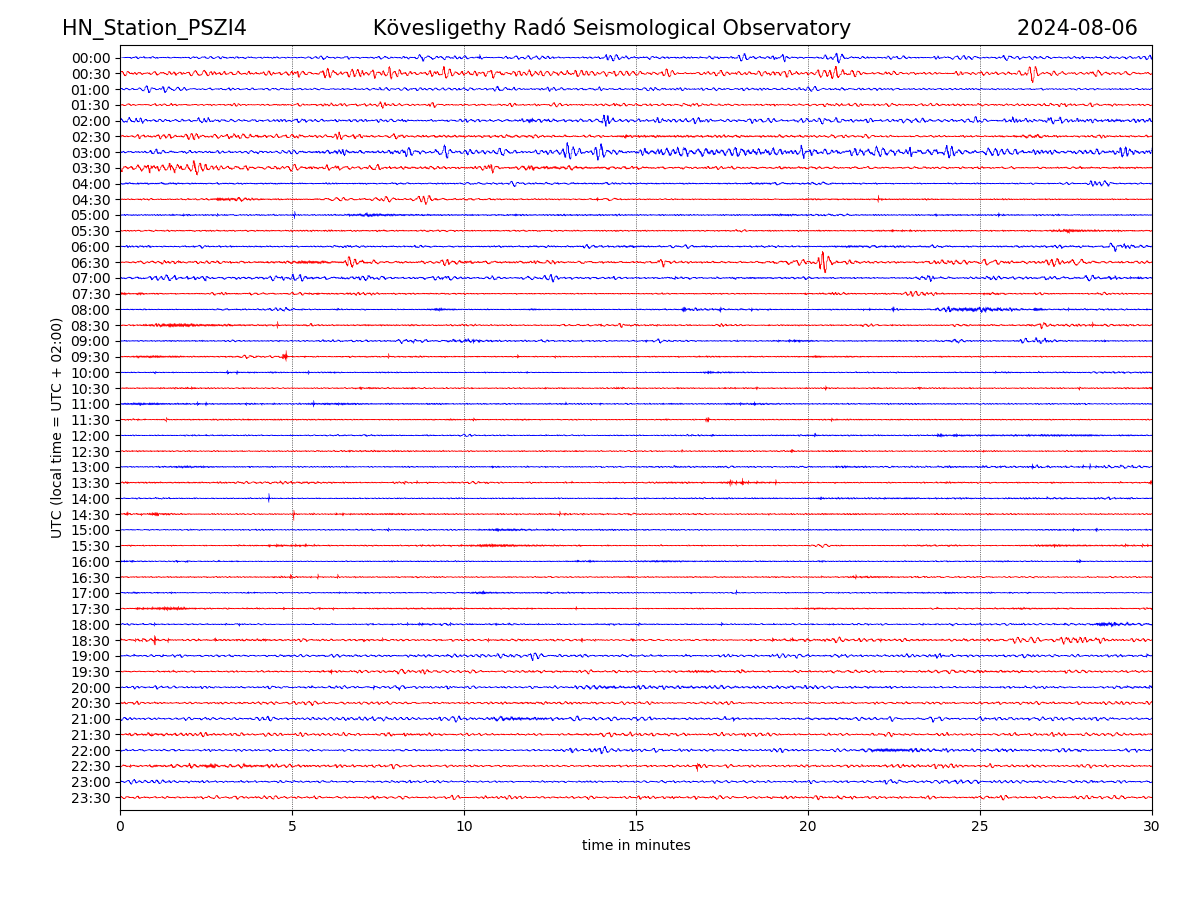Select the 00:00 row time label
The height and width of the screenshot is (900, 1200).
point(91,58)
